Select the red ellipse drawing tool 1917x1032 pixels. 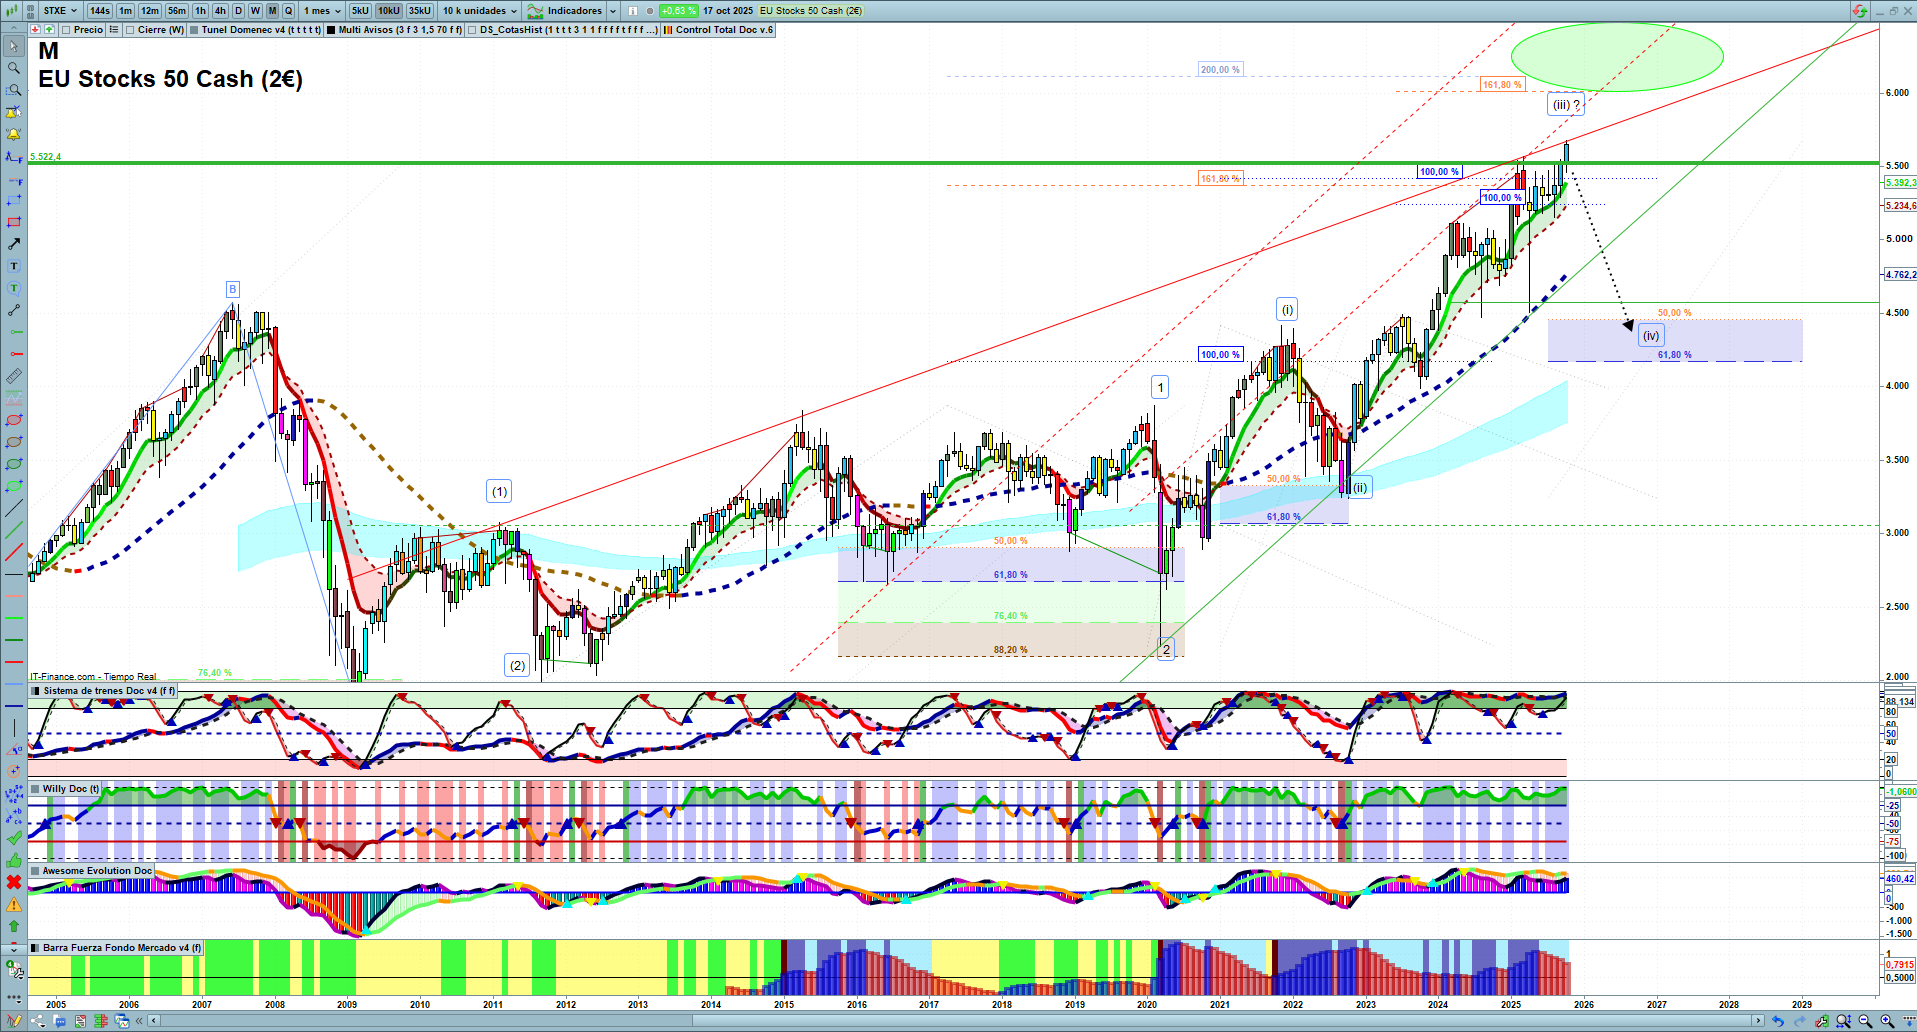pos(14,420)
